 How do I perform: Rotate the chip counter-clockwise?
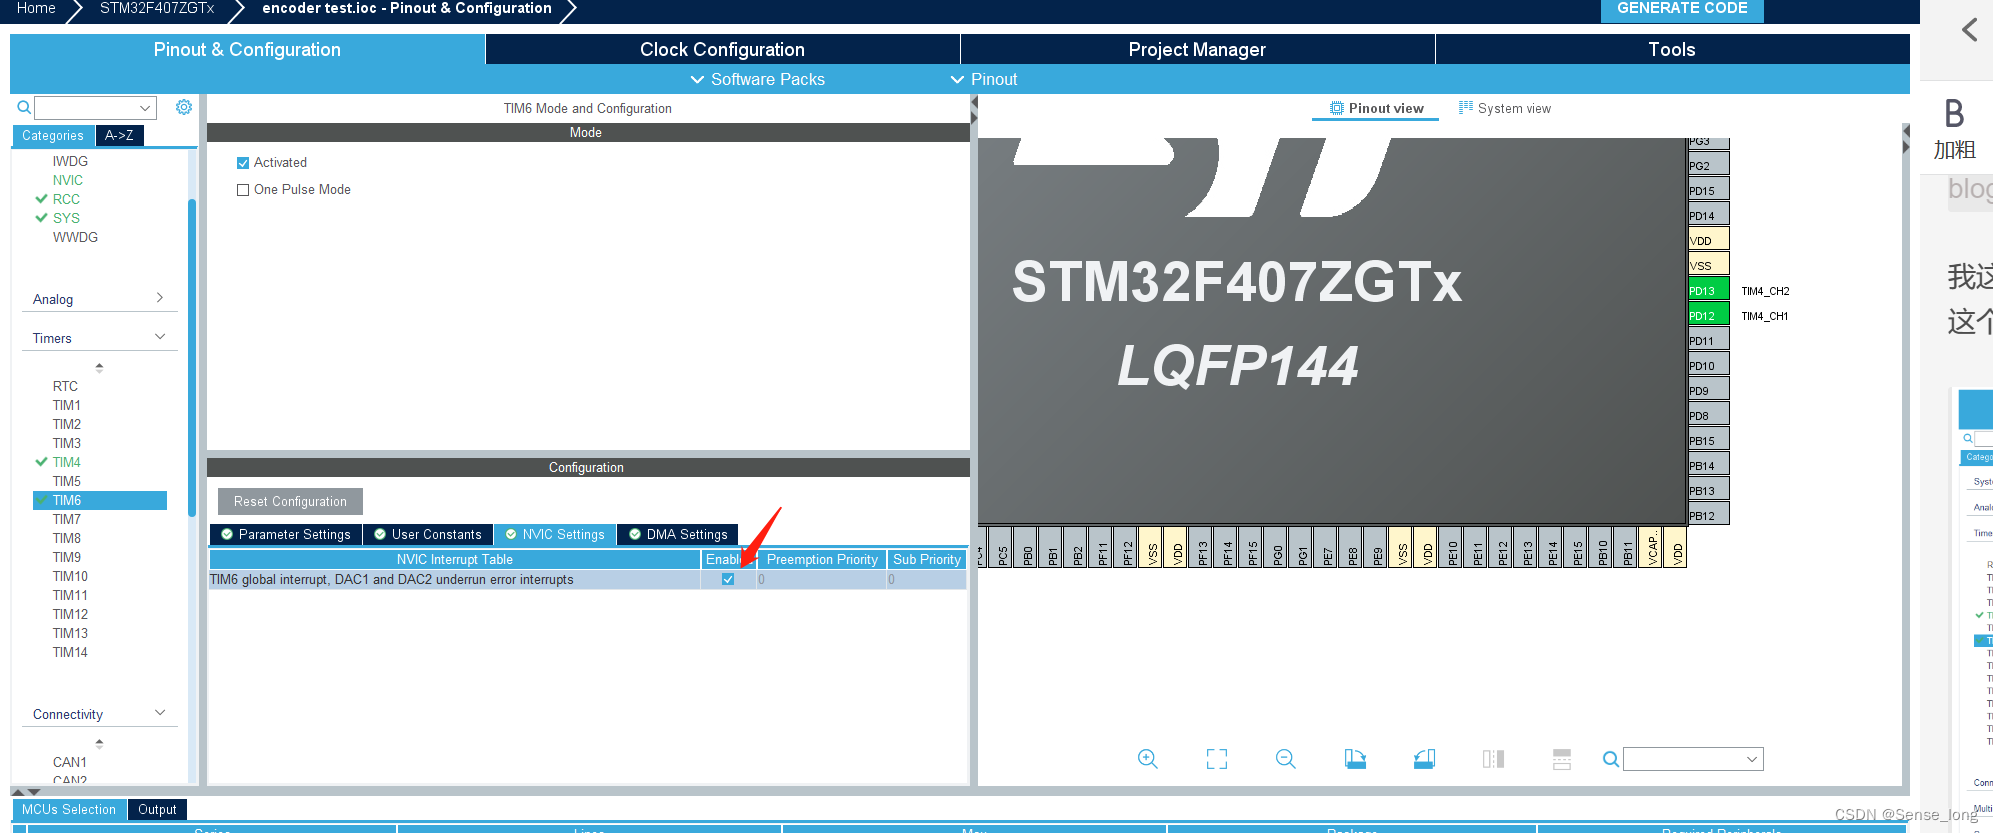coord(1425,759)
